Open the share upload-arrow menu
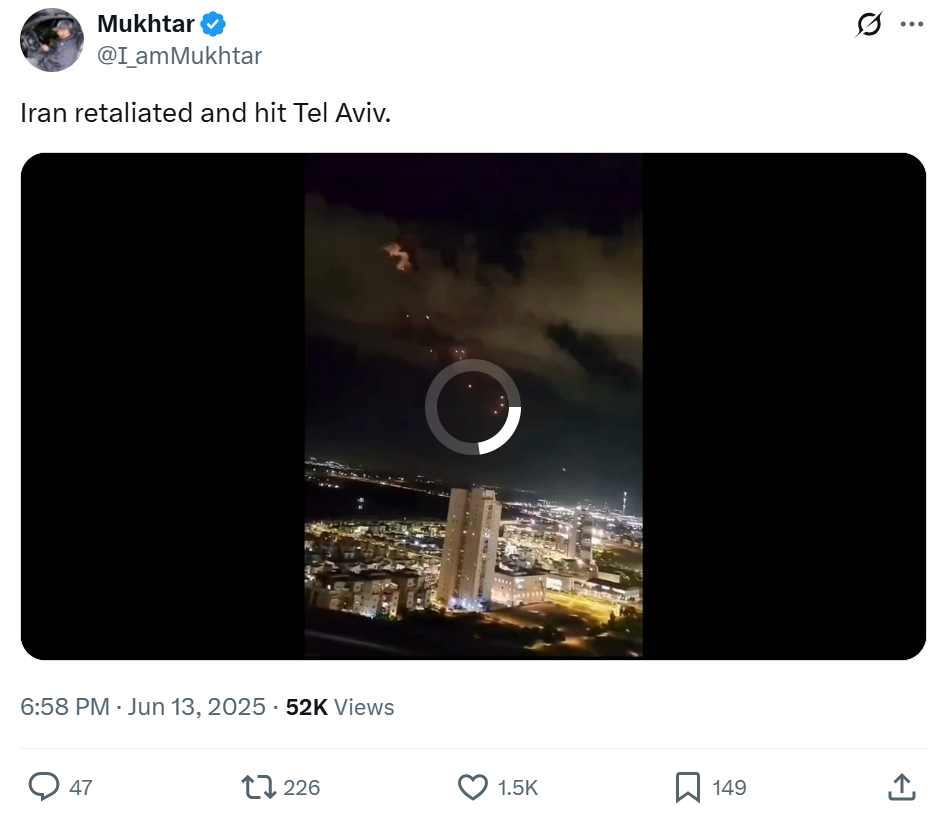946x818 pixels. (x=901, y=787)
